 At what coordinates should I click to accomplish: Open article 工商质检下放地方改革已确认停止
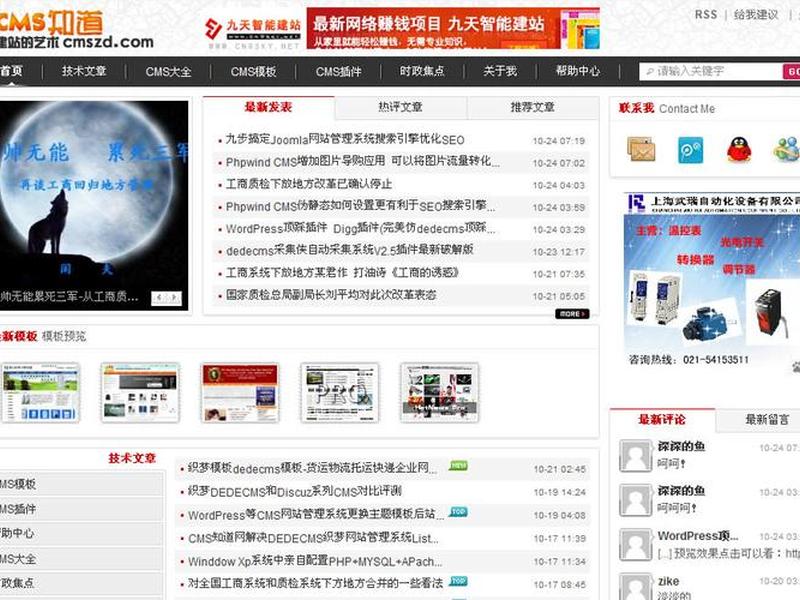(309, 184)
